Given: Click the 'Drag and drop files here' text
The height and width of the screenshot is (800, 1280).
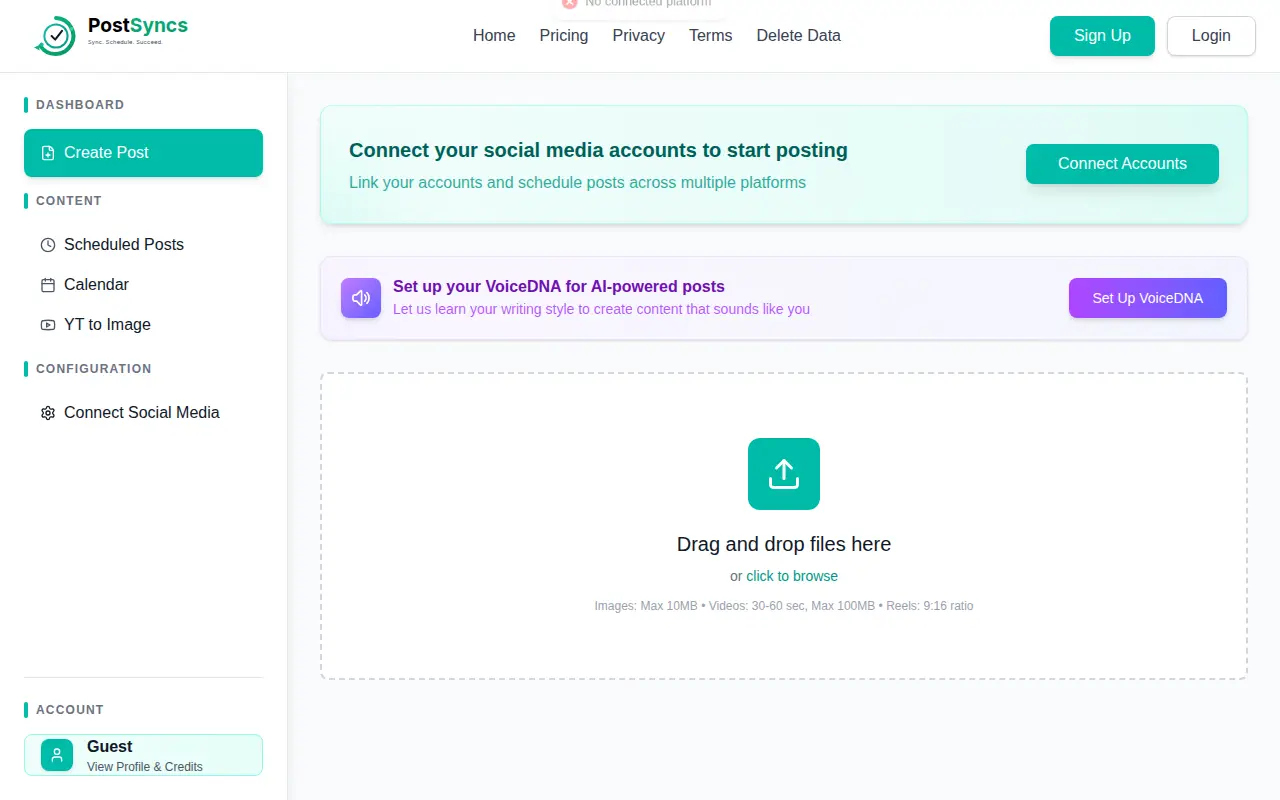Looking at the screenshot, I should (x=784, y=544).
